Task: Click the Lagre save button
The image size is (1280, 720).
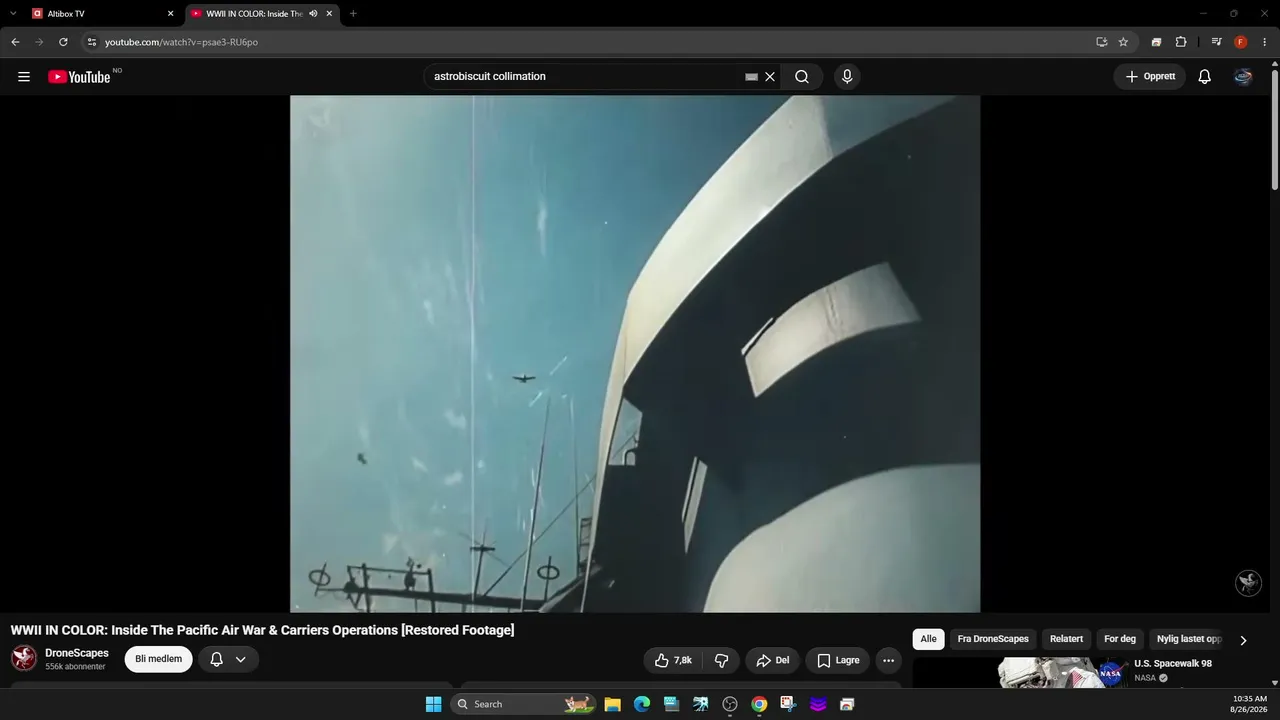Action: [838, 660]
